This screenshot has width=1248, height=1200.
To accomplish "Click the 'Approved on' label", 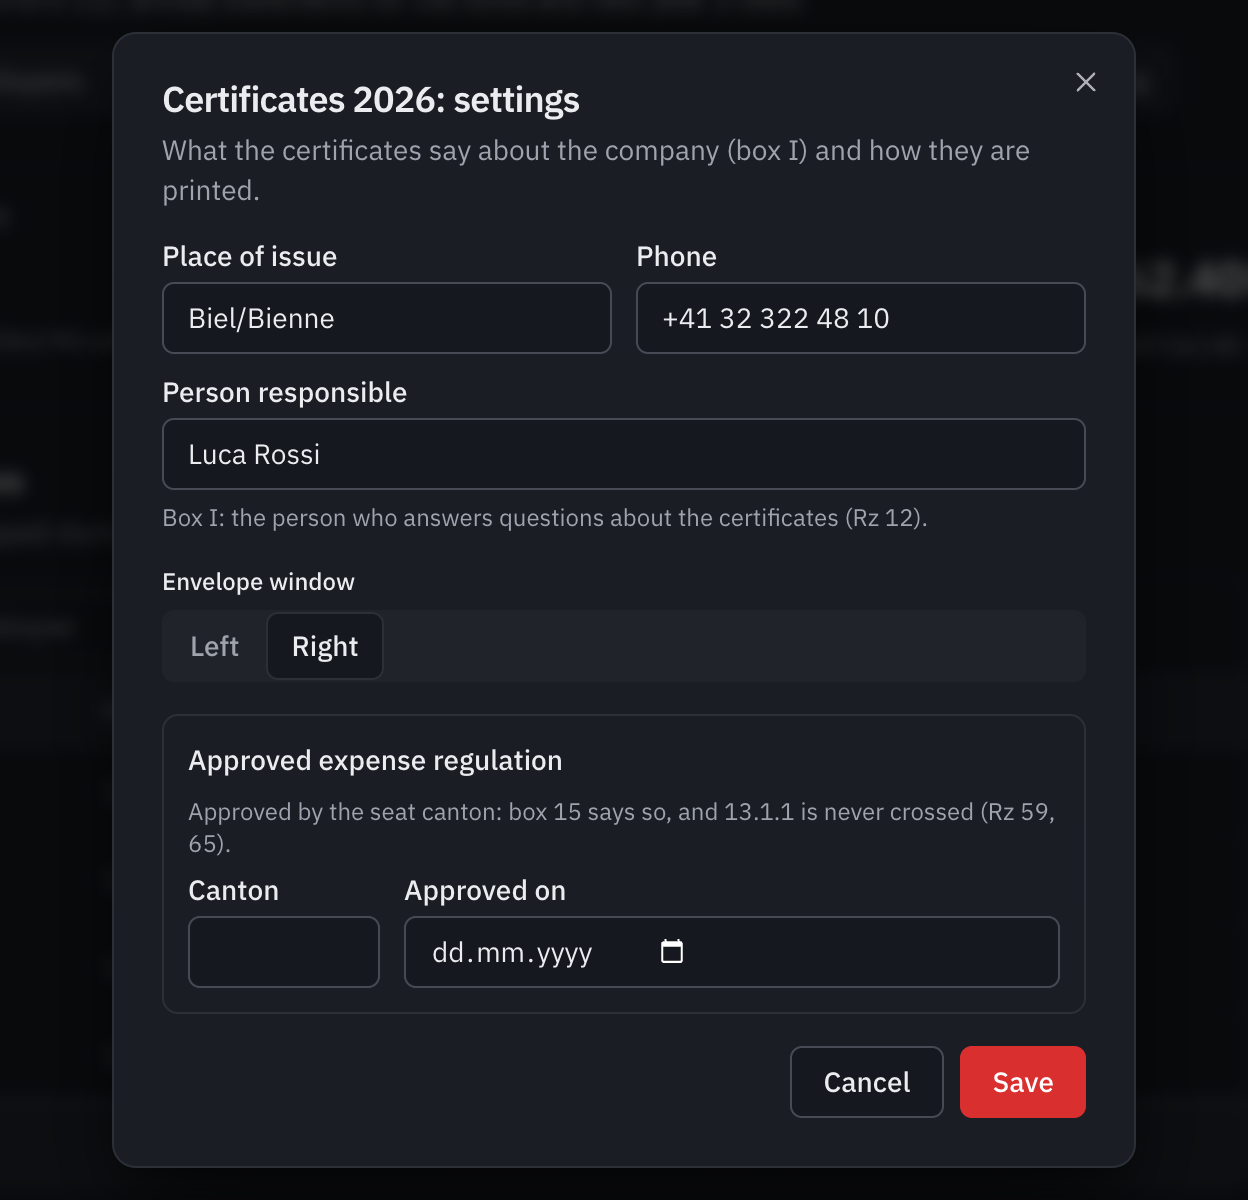I will (x=485, y=891).
